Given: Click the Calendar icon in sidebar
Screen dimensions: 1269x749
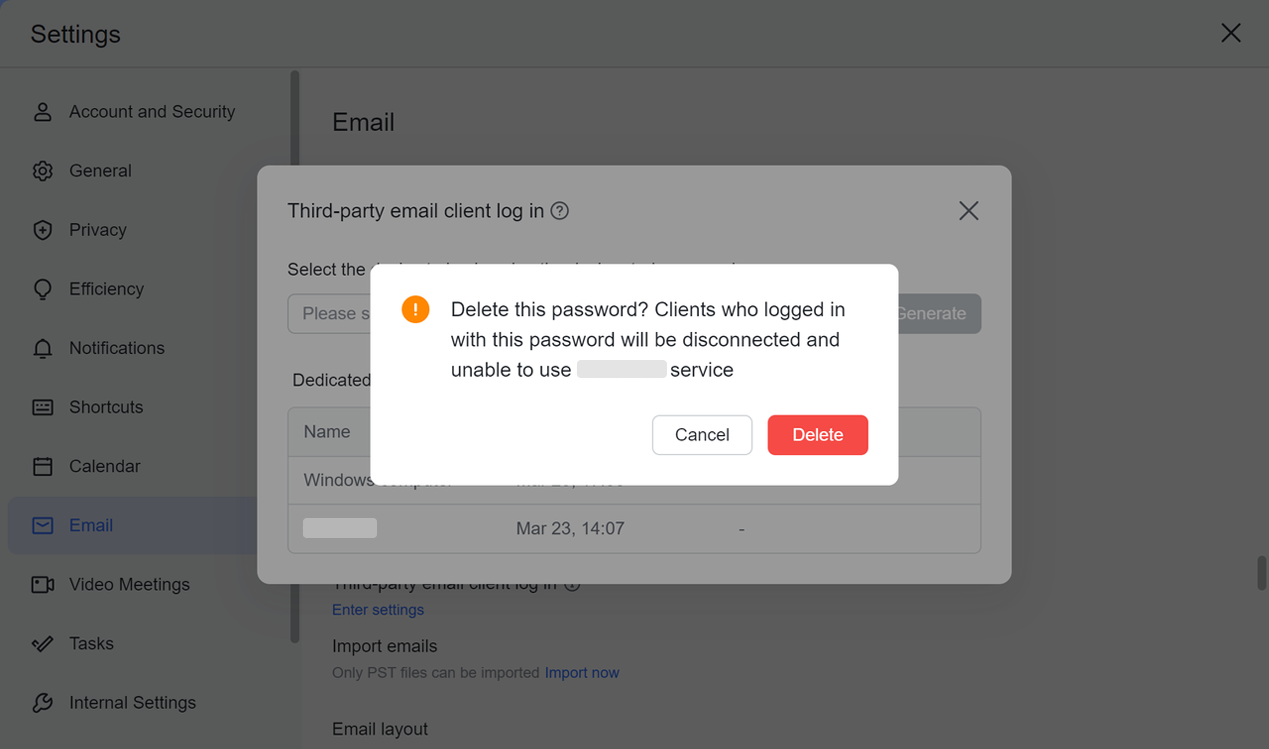Looking at the screenshot, I should tap(42, 466).
